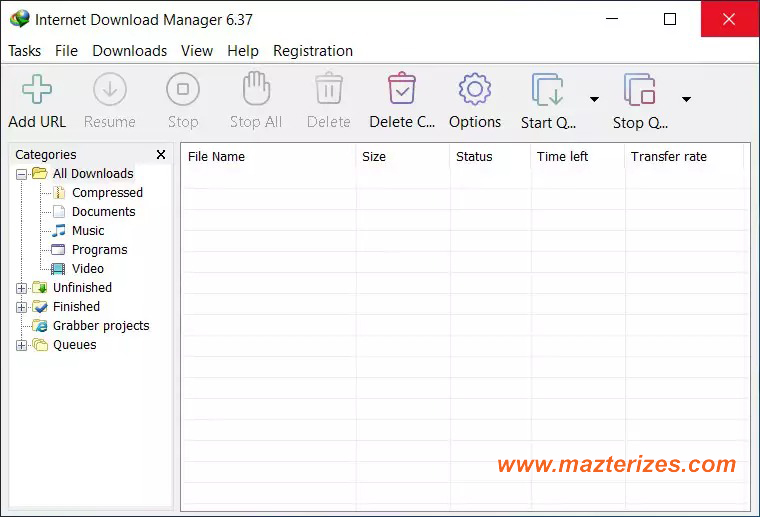The height and width of the screenshot is (517, 760).
Task: Click the Start Queue icon
Action: (x=548, y=89)
